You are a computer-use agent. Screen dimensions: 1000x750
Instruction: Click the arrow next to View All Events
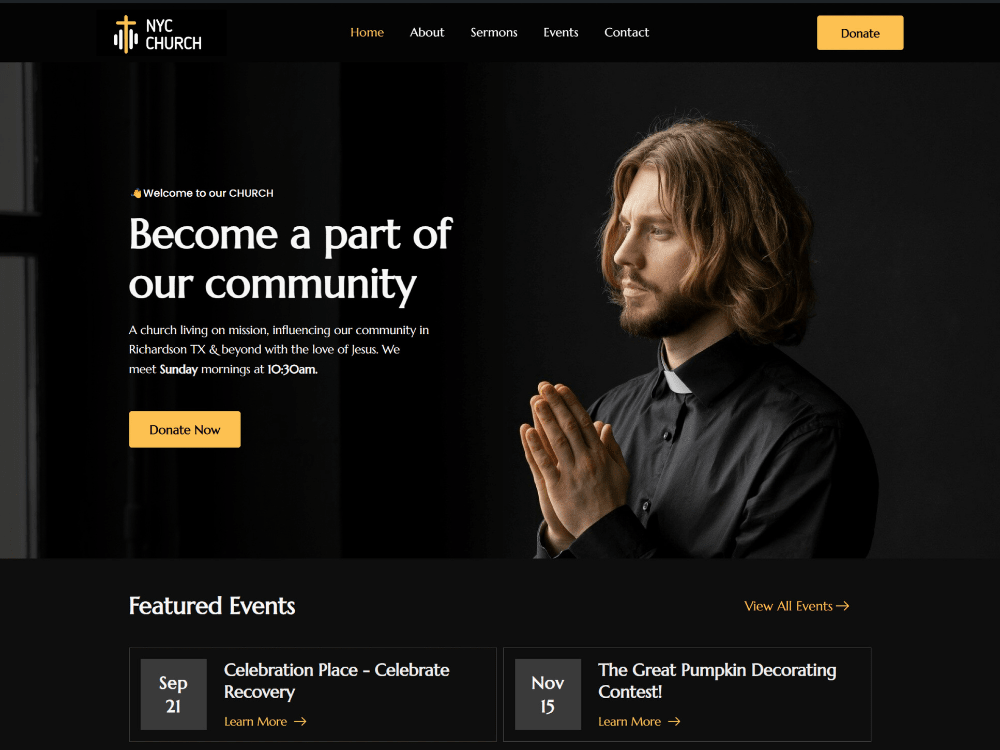click(x=842, y=606)
